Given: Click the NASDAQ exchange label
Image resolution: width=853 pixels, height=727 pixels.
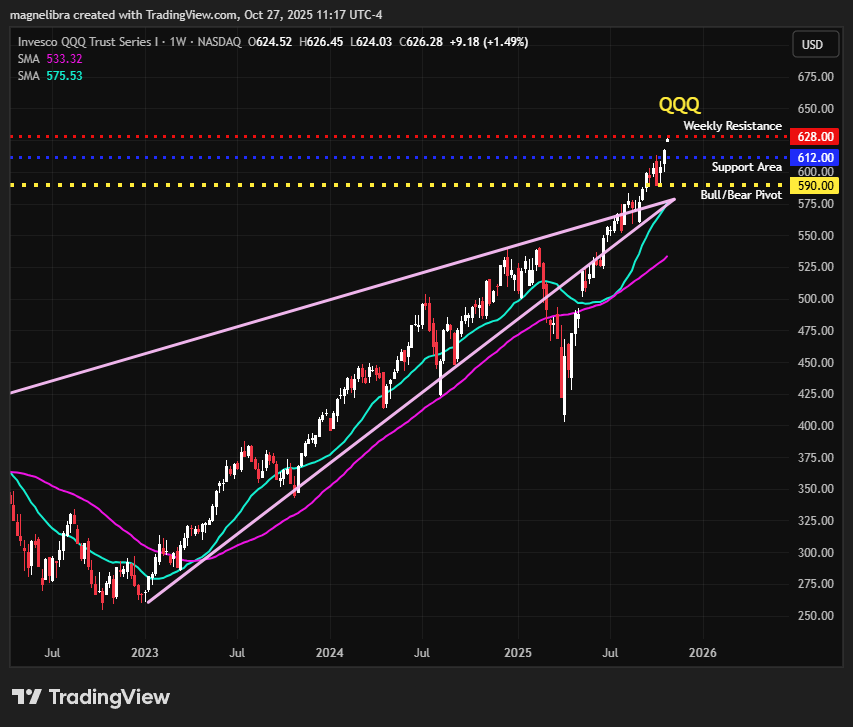Looking at the screenshot, I should tap(219, 42).
